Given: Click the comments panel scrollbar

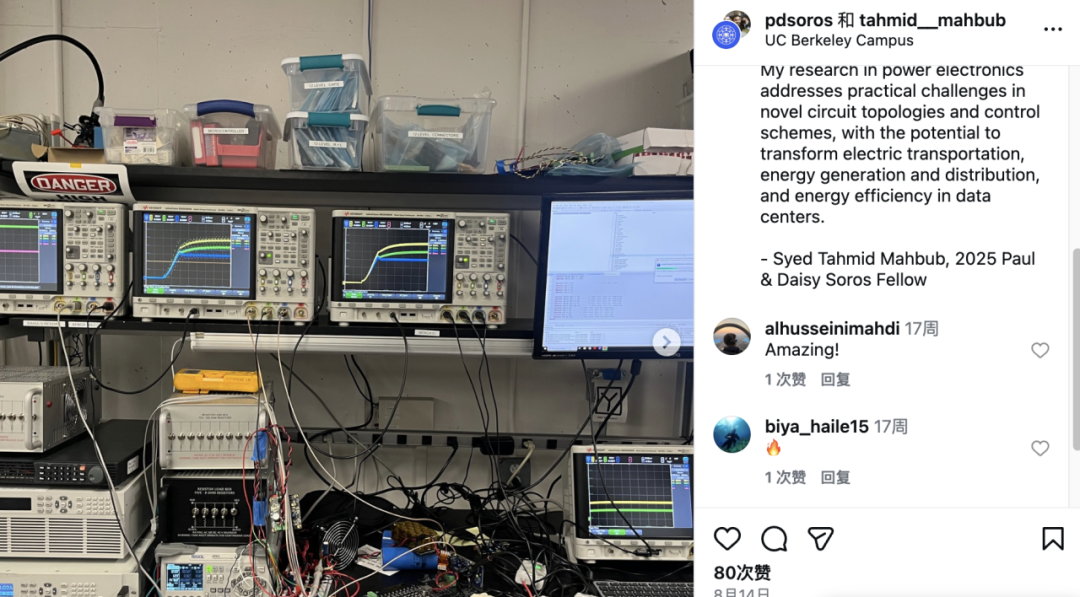Looking at the screenshot, I should tap(1075, 350).
